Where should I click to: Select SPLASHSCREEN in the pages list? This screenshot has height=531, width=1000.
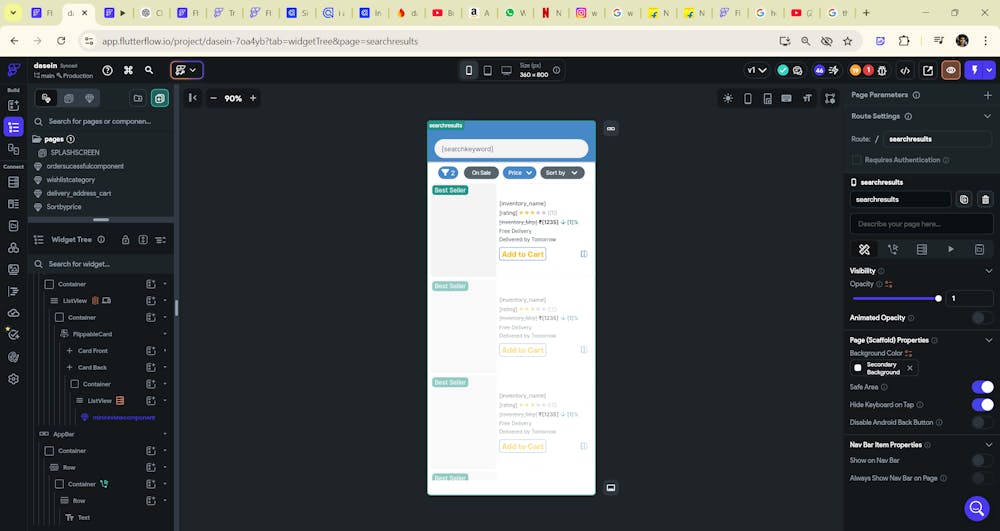tap(75, 152)
